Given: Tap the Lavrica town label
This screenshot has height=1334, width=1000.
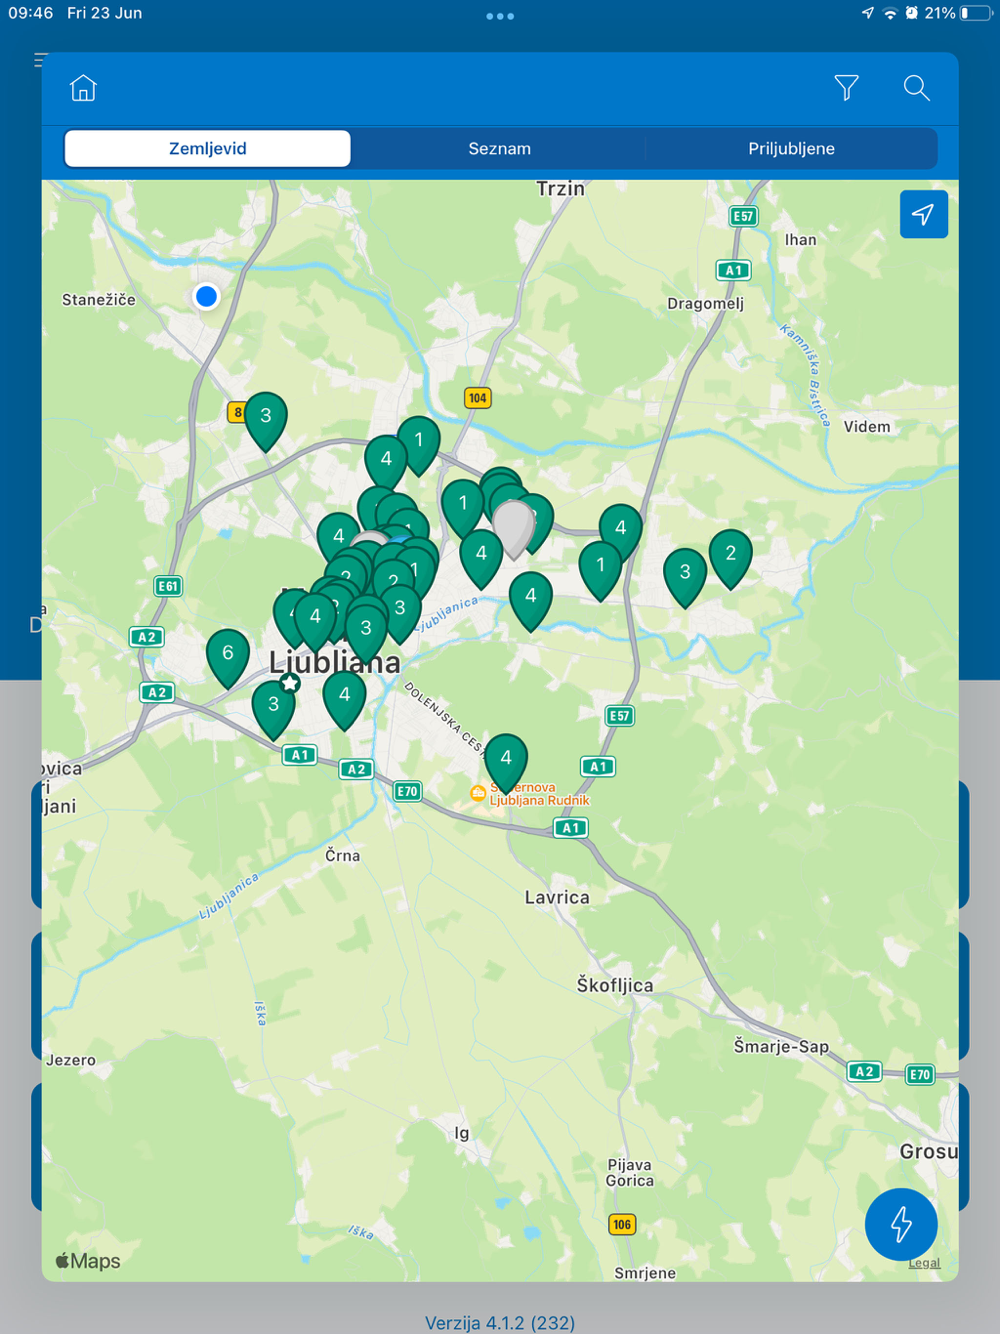Looking at the screenshot, I should point(557,897).
